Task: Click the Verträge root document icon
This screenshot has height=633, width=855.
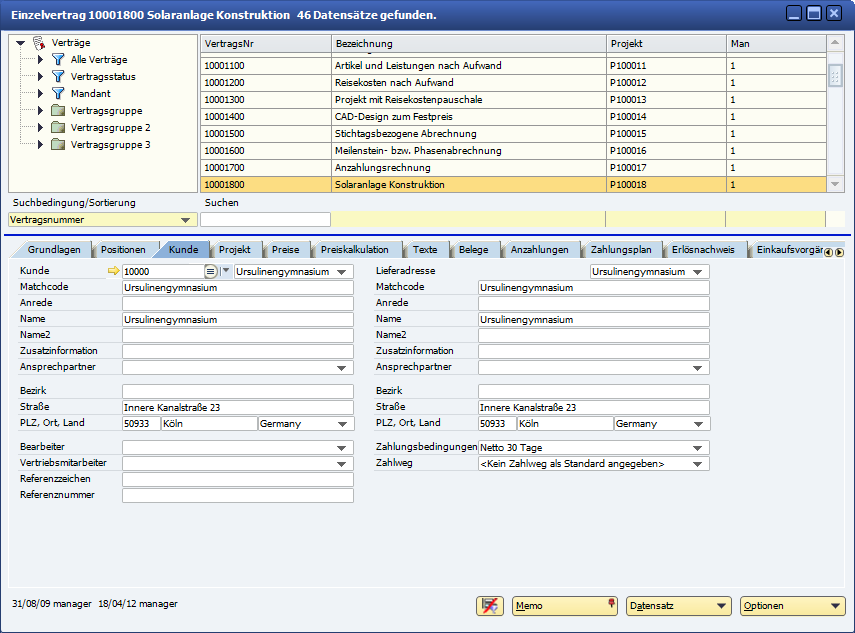Action: point(39,43)
